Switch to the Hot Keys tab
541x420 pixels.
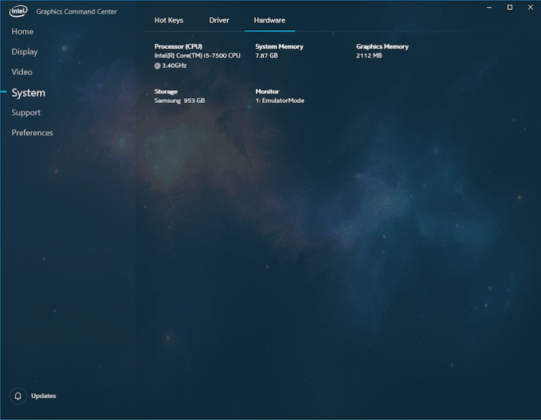tap(169, 20)
